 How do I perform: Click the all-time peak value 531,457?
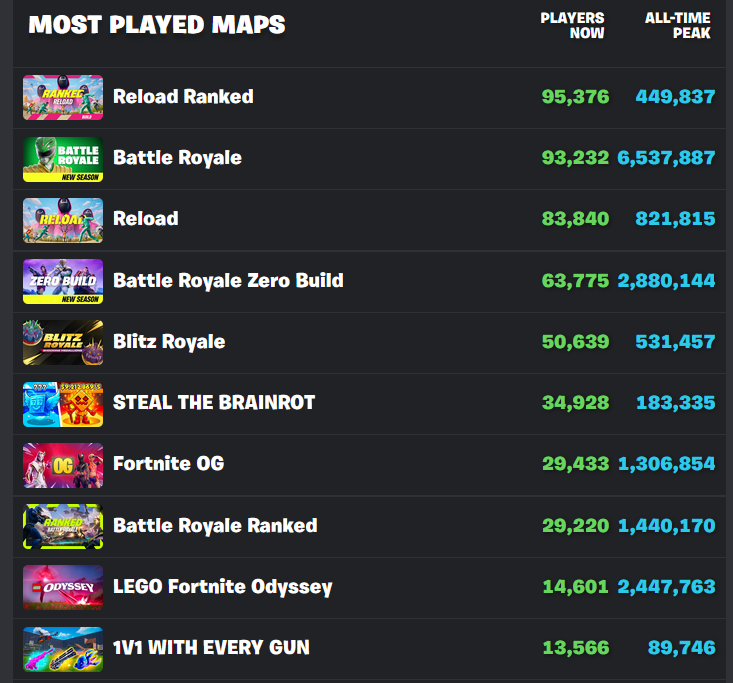[x=676, y=342]
